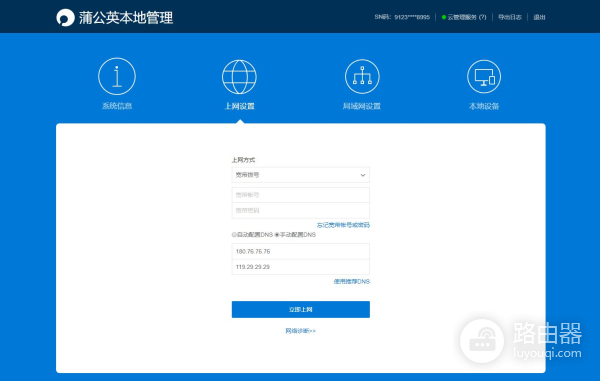
Task: Click 退出 to log out
Action: [539, 17]
